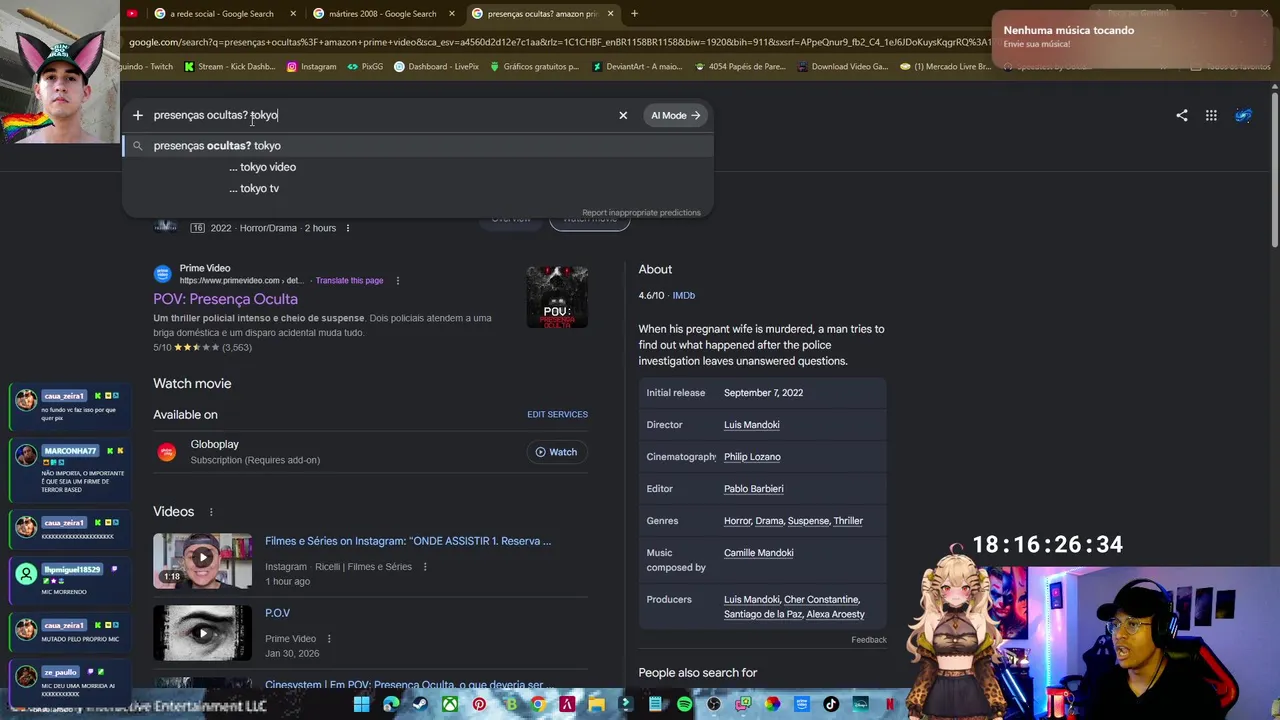Open composer Camille Mandoki link
This screenshot has height=720, width=1280.
click(758, 553)
